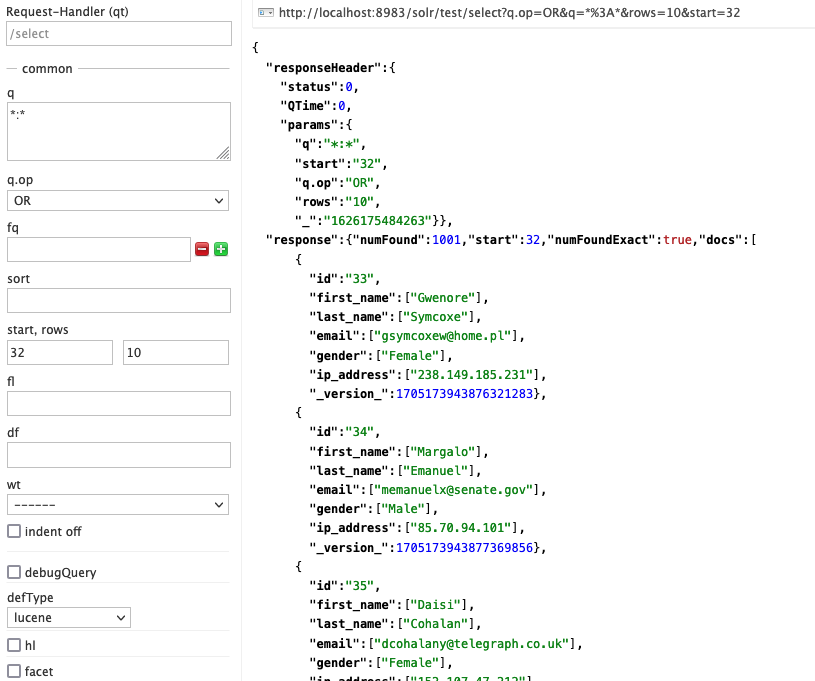Click the rows field containing 10
The height and width of the screenshot is (681, 815).
(176, 352)
